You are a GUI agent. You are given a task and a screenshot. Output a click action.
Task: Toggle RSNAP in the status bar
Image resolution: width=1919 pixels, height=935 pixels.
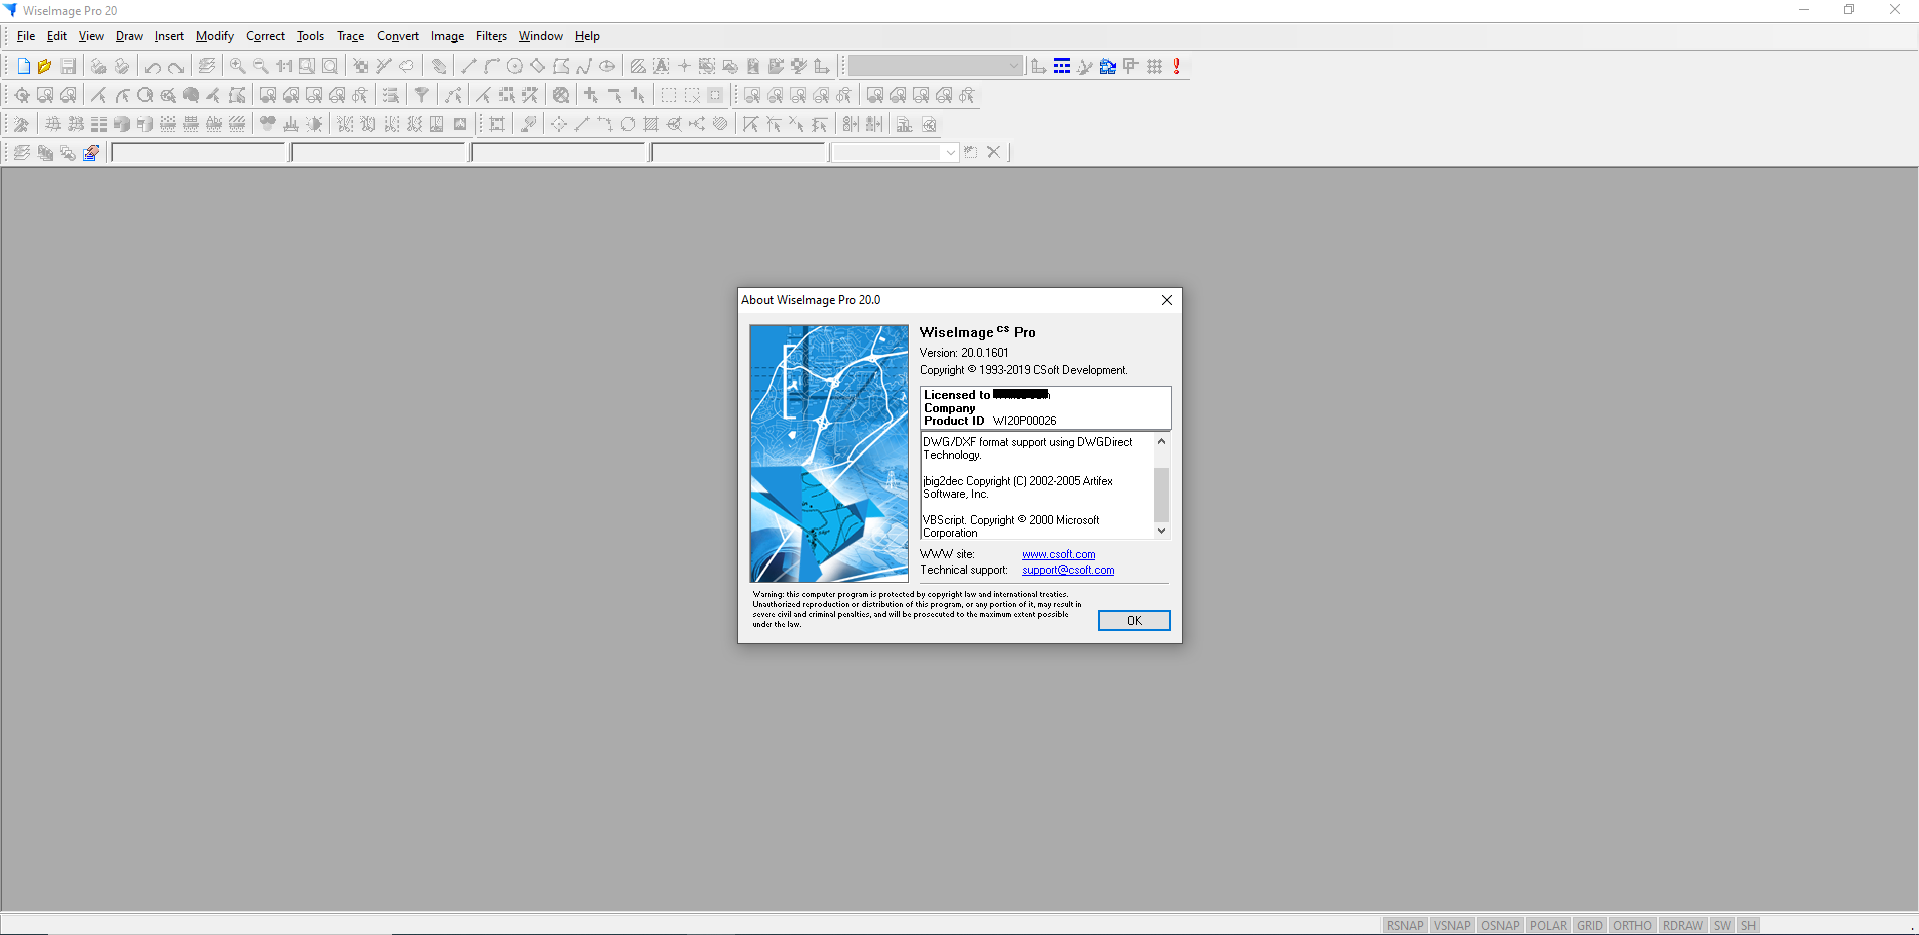click(1405, 926)
